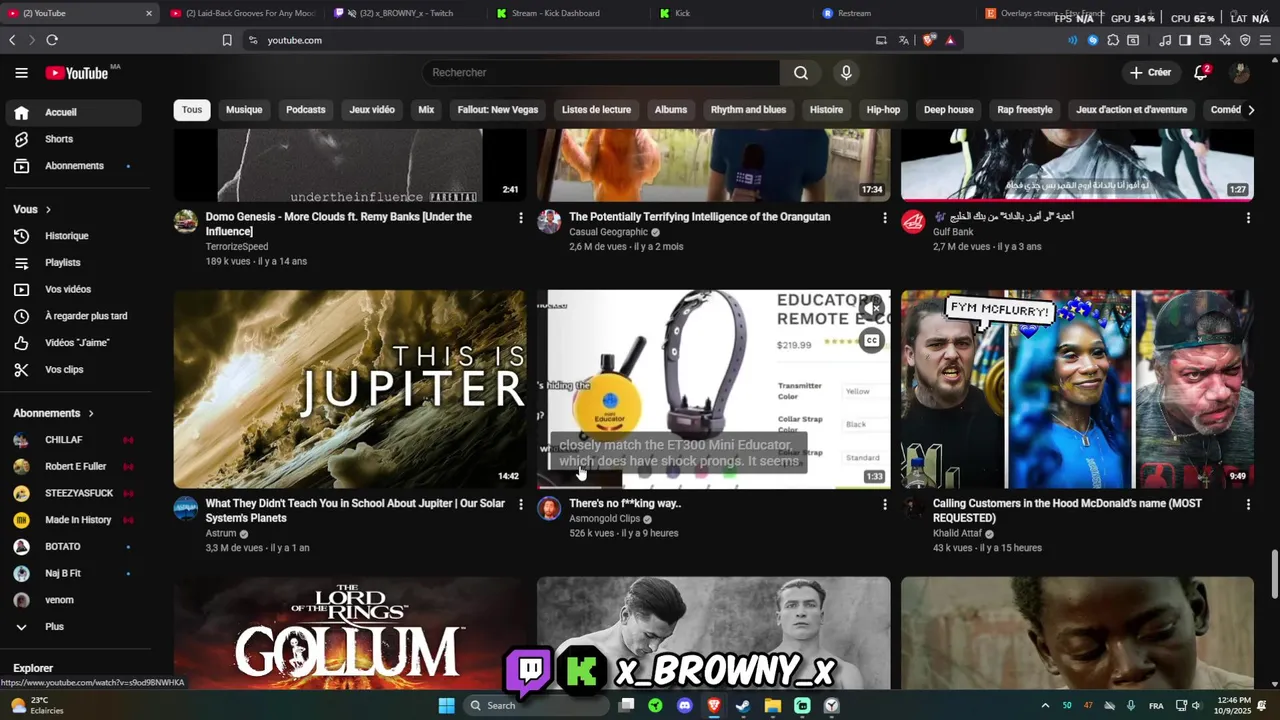Viewport: 1280px width, 720px height.
Task: Open the Hood McDonald's video thumbnail
Action: [x=1077, y=389]
